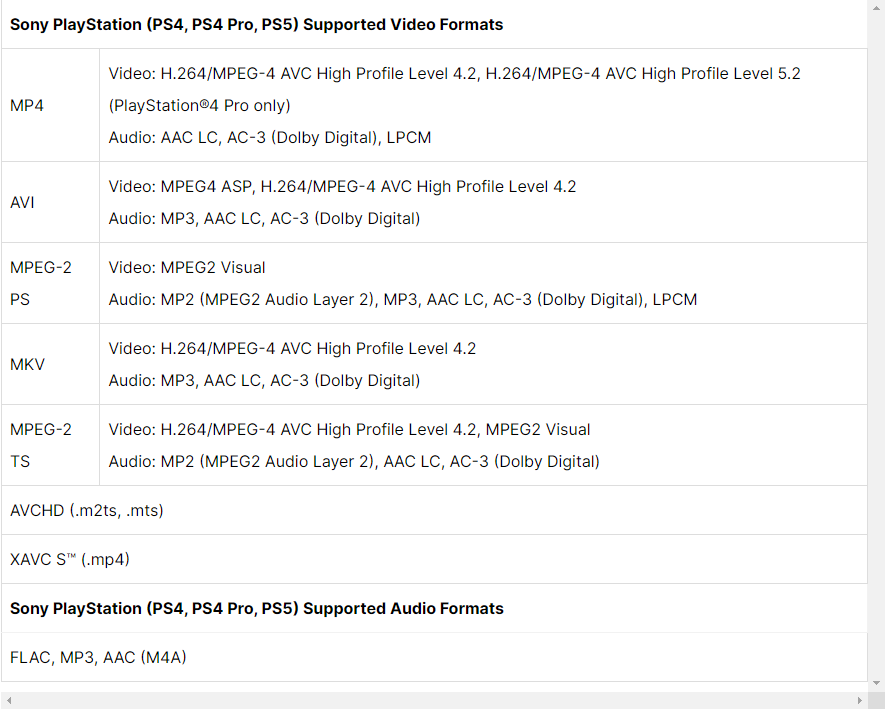This screenshot has height=709, width=886.
Task: Click the FLAC, MP3, AAC (M4A) row
Action: tap(434, 657)
